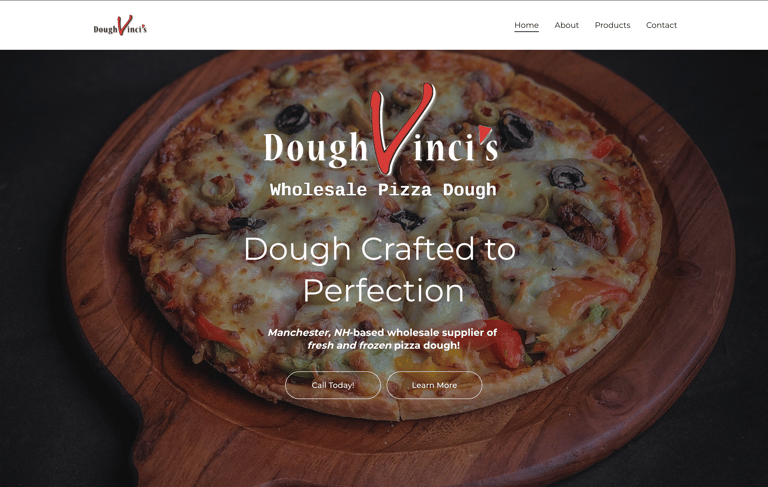Click the italic fresh and frozen text

pos(349,345)
